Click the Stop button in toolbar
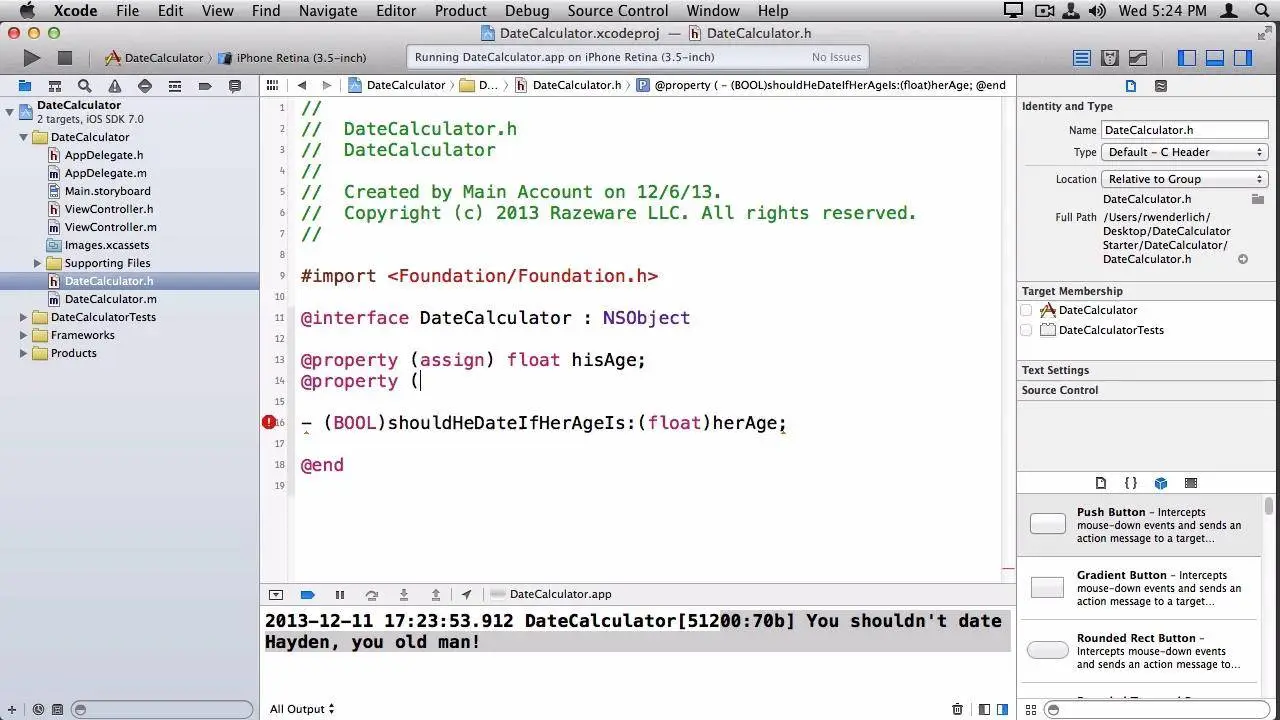The width and height of the screenshot is (1280, 720). pyautogui.click(x=65, y=58)
